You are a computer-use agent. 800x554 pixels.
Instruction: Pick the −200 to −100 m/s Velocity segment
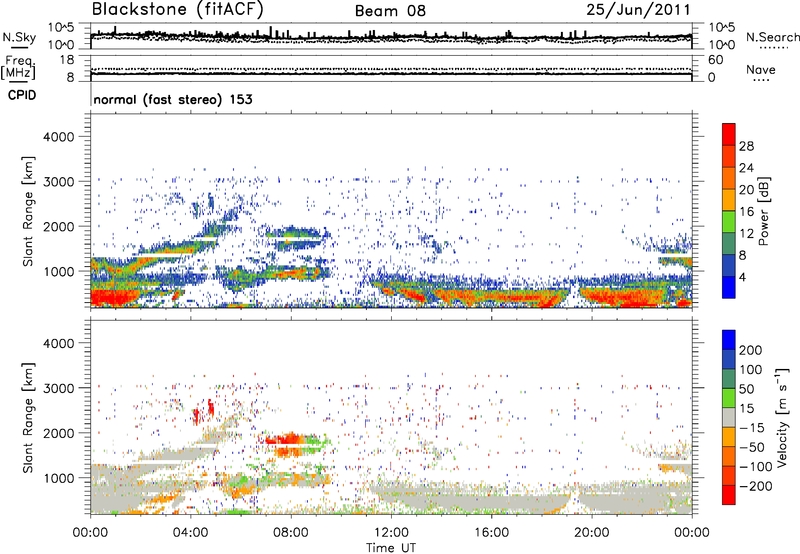pyautogui.click(x=729, y=475)
